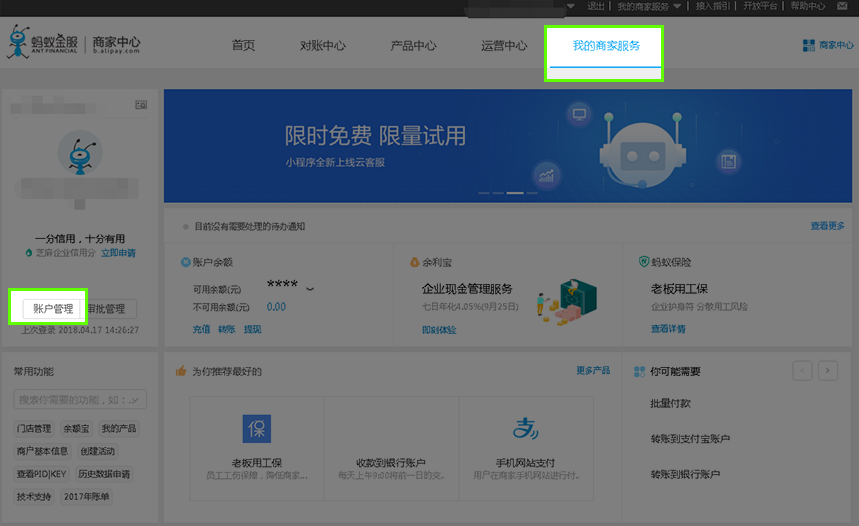Click 退出 to log out
Screen dimensions: 859x526
pos(595,6)
